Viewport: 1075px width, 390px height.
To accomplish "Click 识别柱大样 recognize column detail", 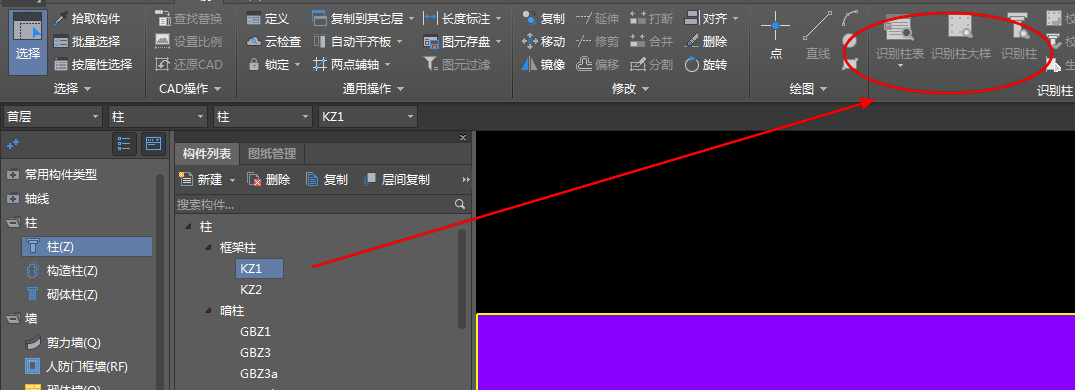I will [x=961, y=36].
